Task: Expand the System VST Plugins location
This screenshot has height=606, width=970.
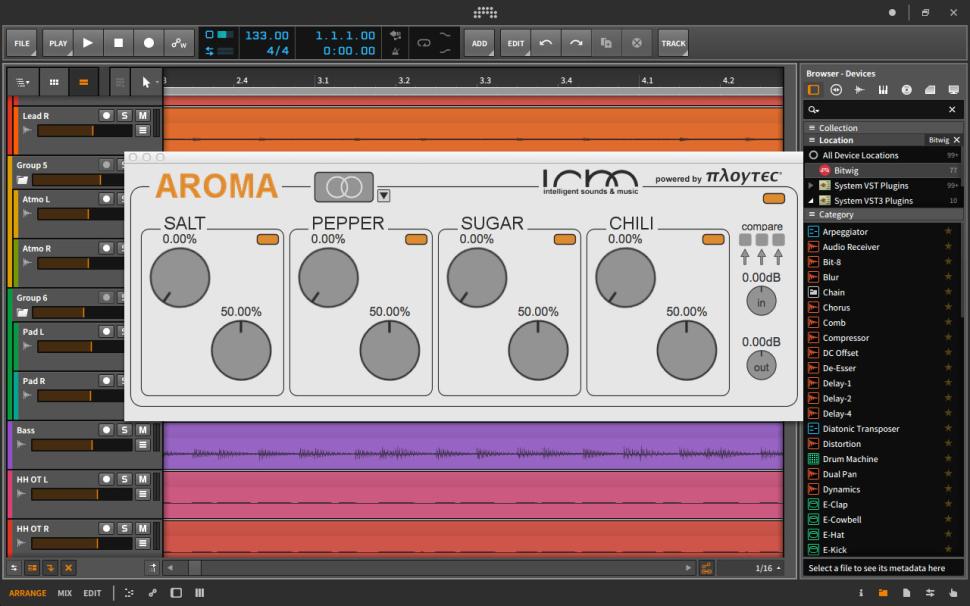Action: 811,185
